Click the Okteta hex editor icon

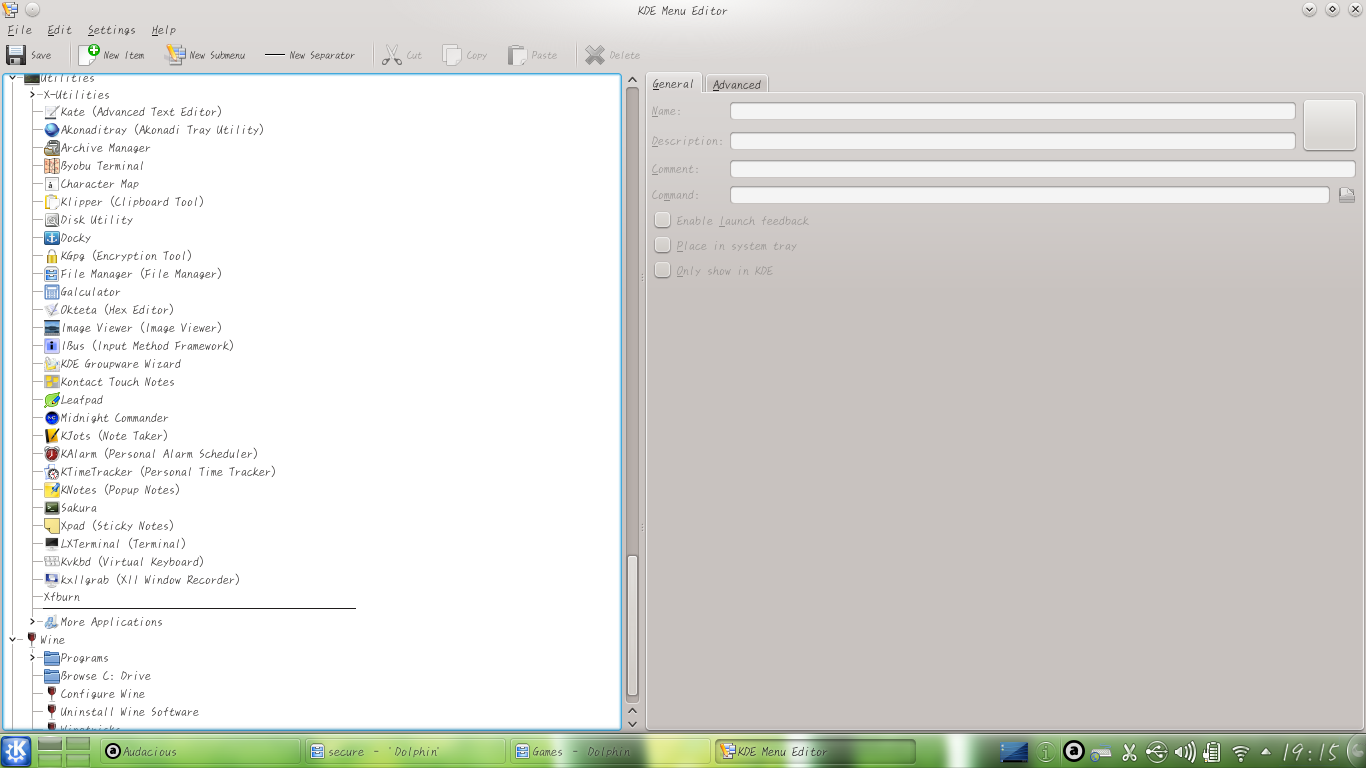click(52, 310)
